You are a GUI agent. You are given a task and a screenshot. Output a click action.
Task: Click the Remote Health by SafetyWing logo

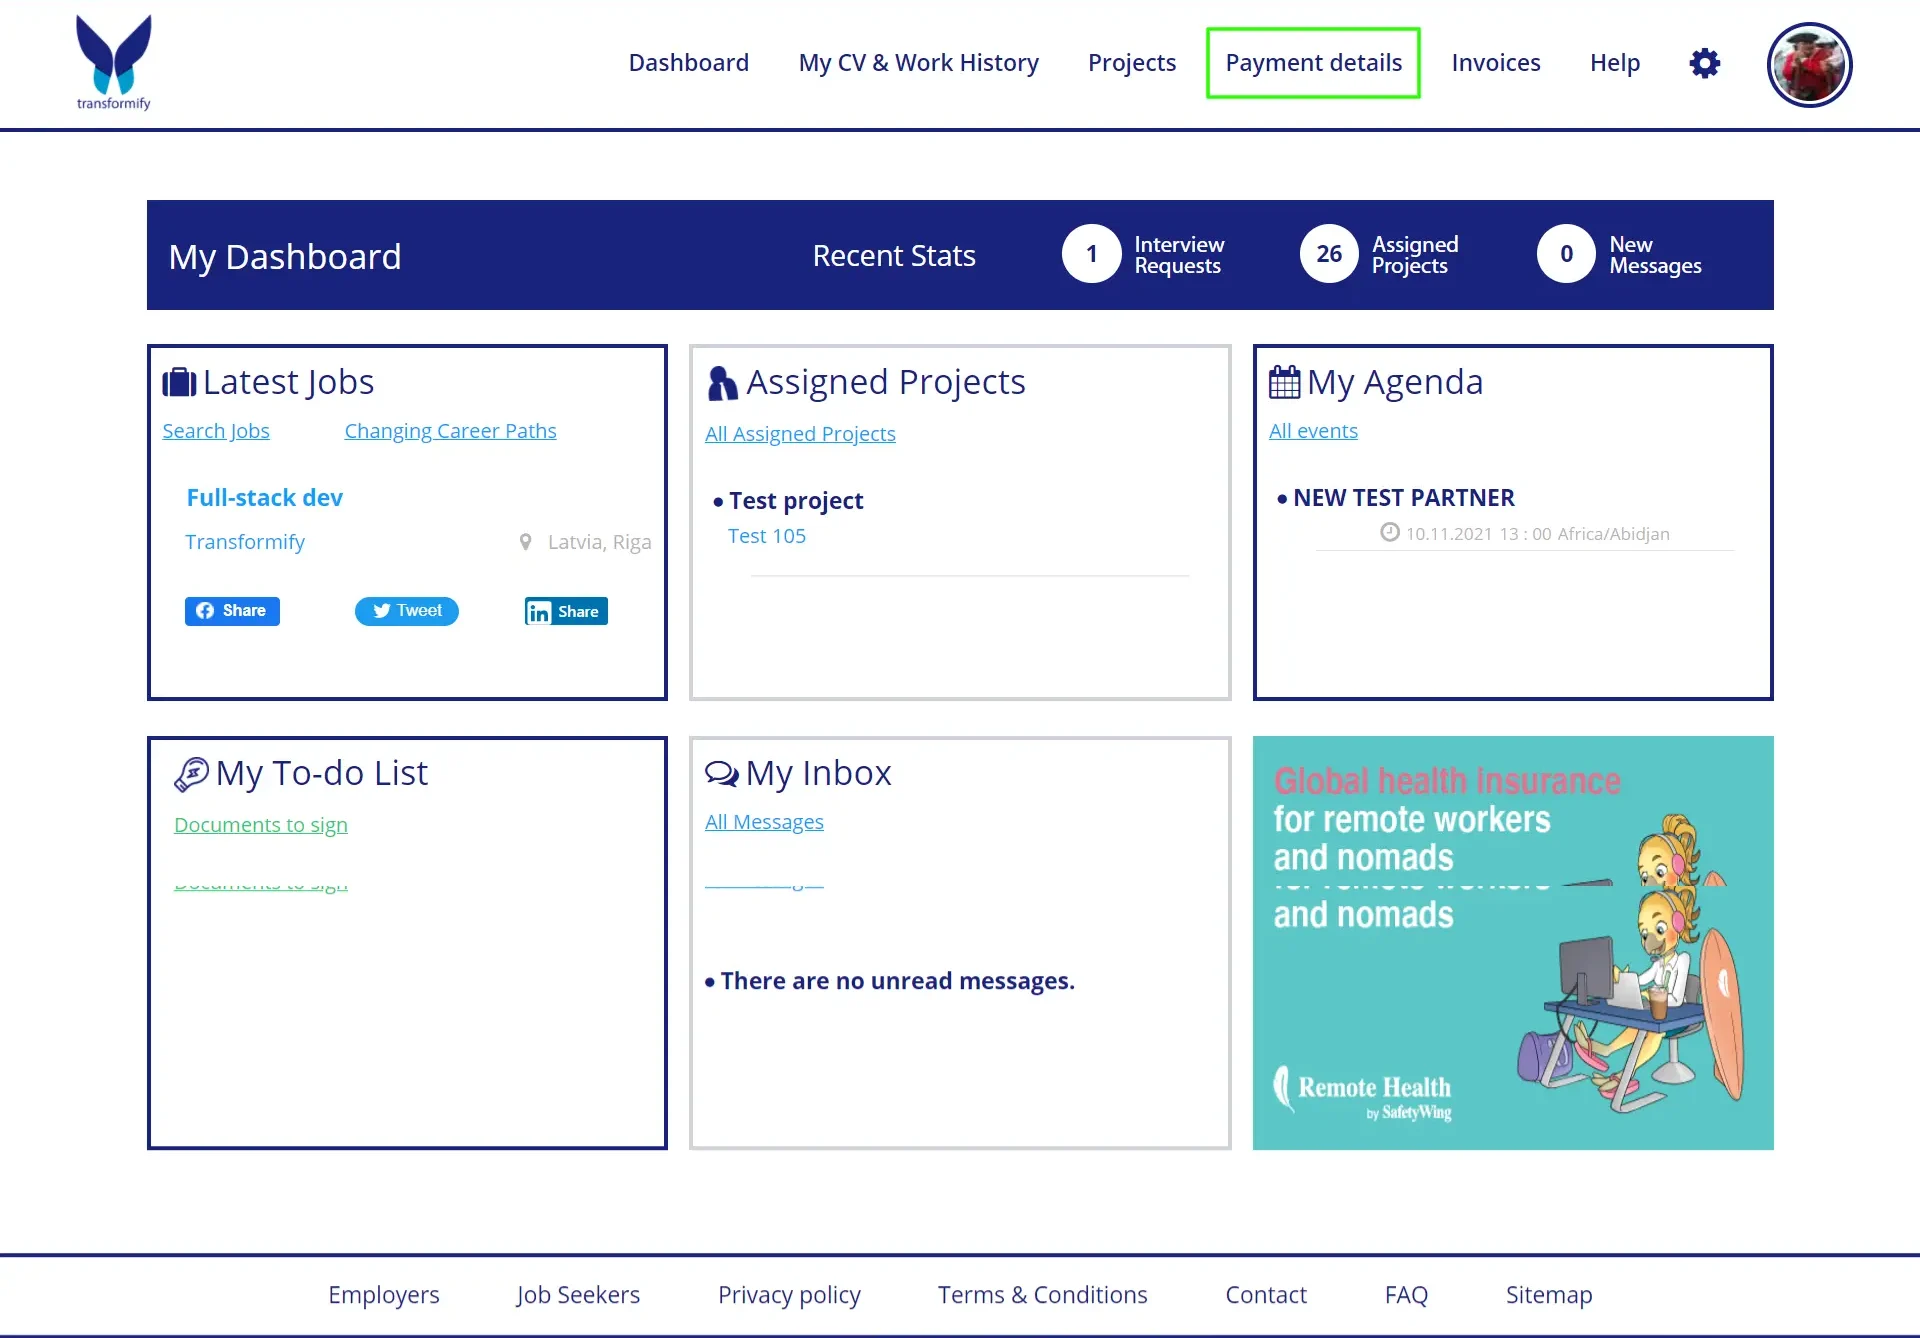1363,1093
